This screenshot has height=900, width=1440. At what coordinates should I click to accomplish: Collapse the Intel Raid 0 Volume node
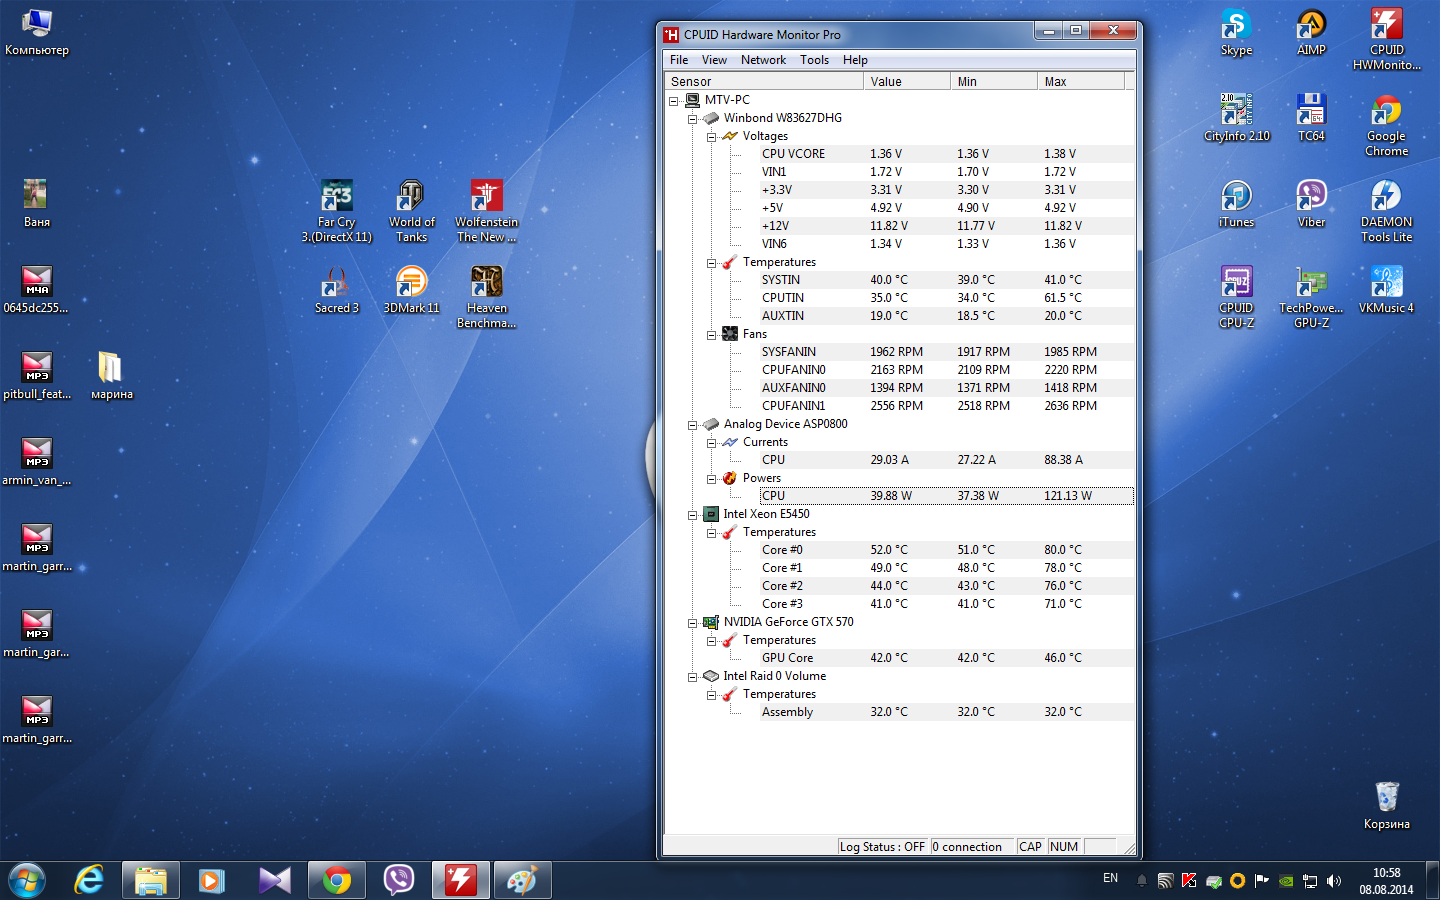point(692,677)
